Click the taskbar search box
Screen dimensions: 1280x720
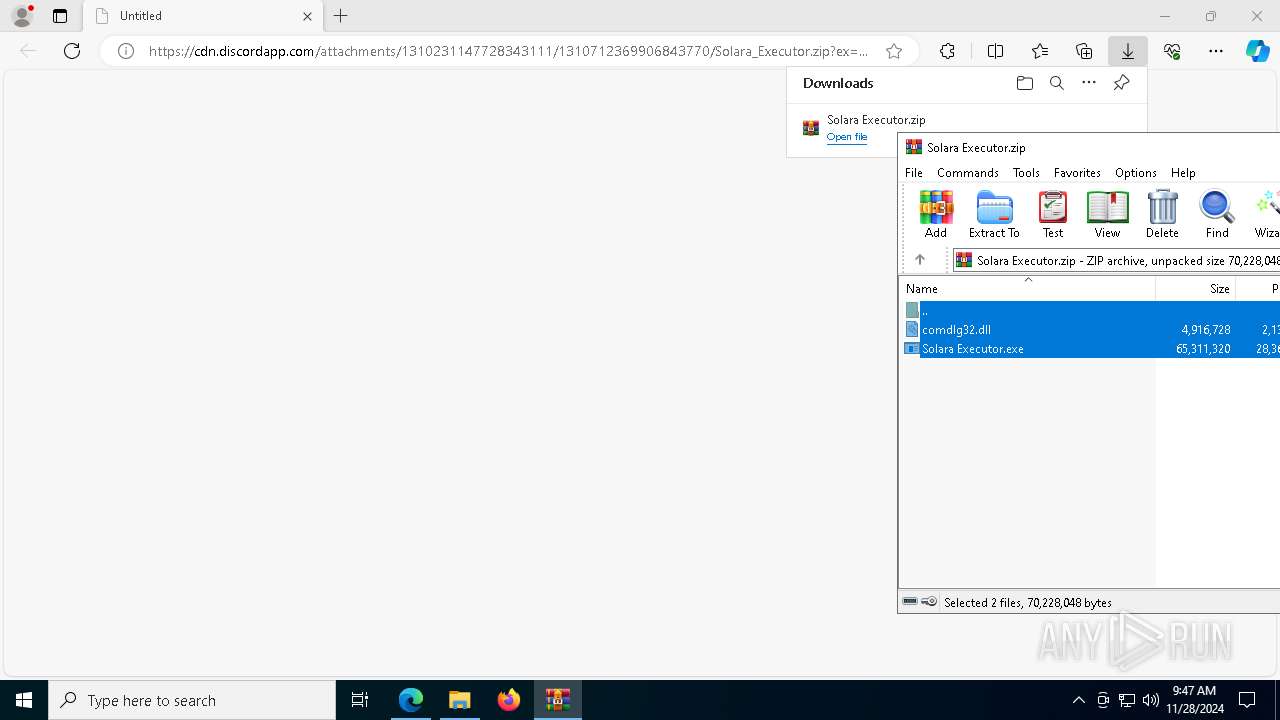point(192,700)
